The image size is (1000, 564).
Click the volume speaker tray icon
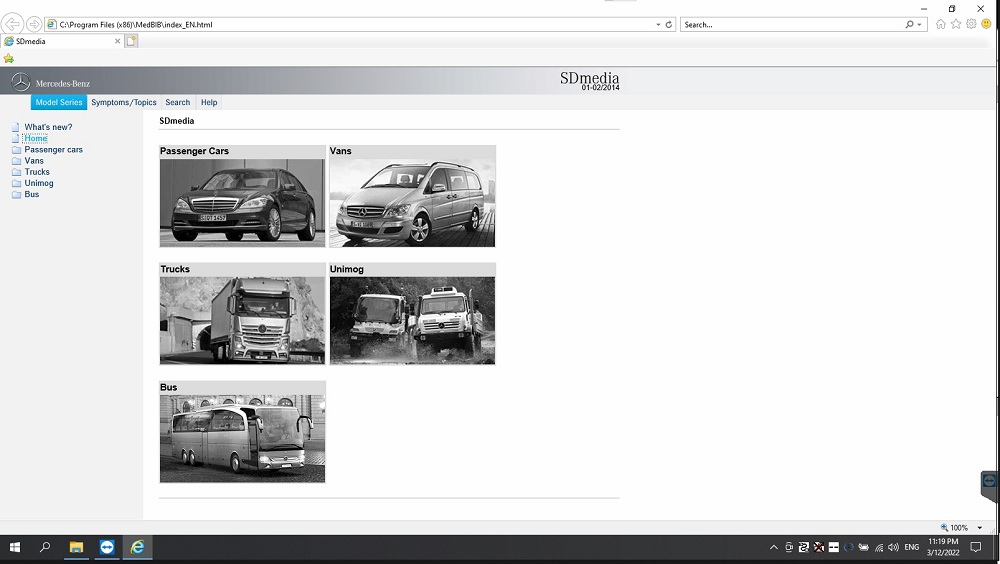tap(893, 547)
